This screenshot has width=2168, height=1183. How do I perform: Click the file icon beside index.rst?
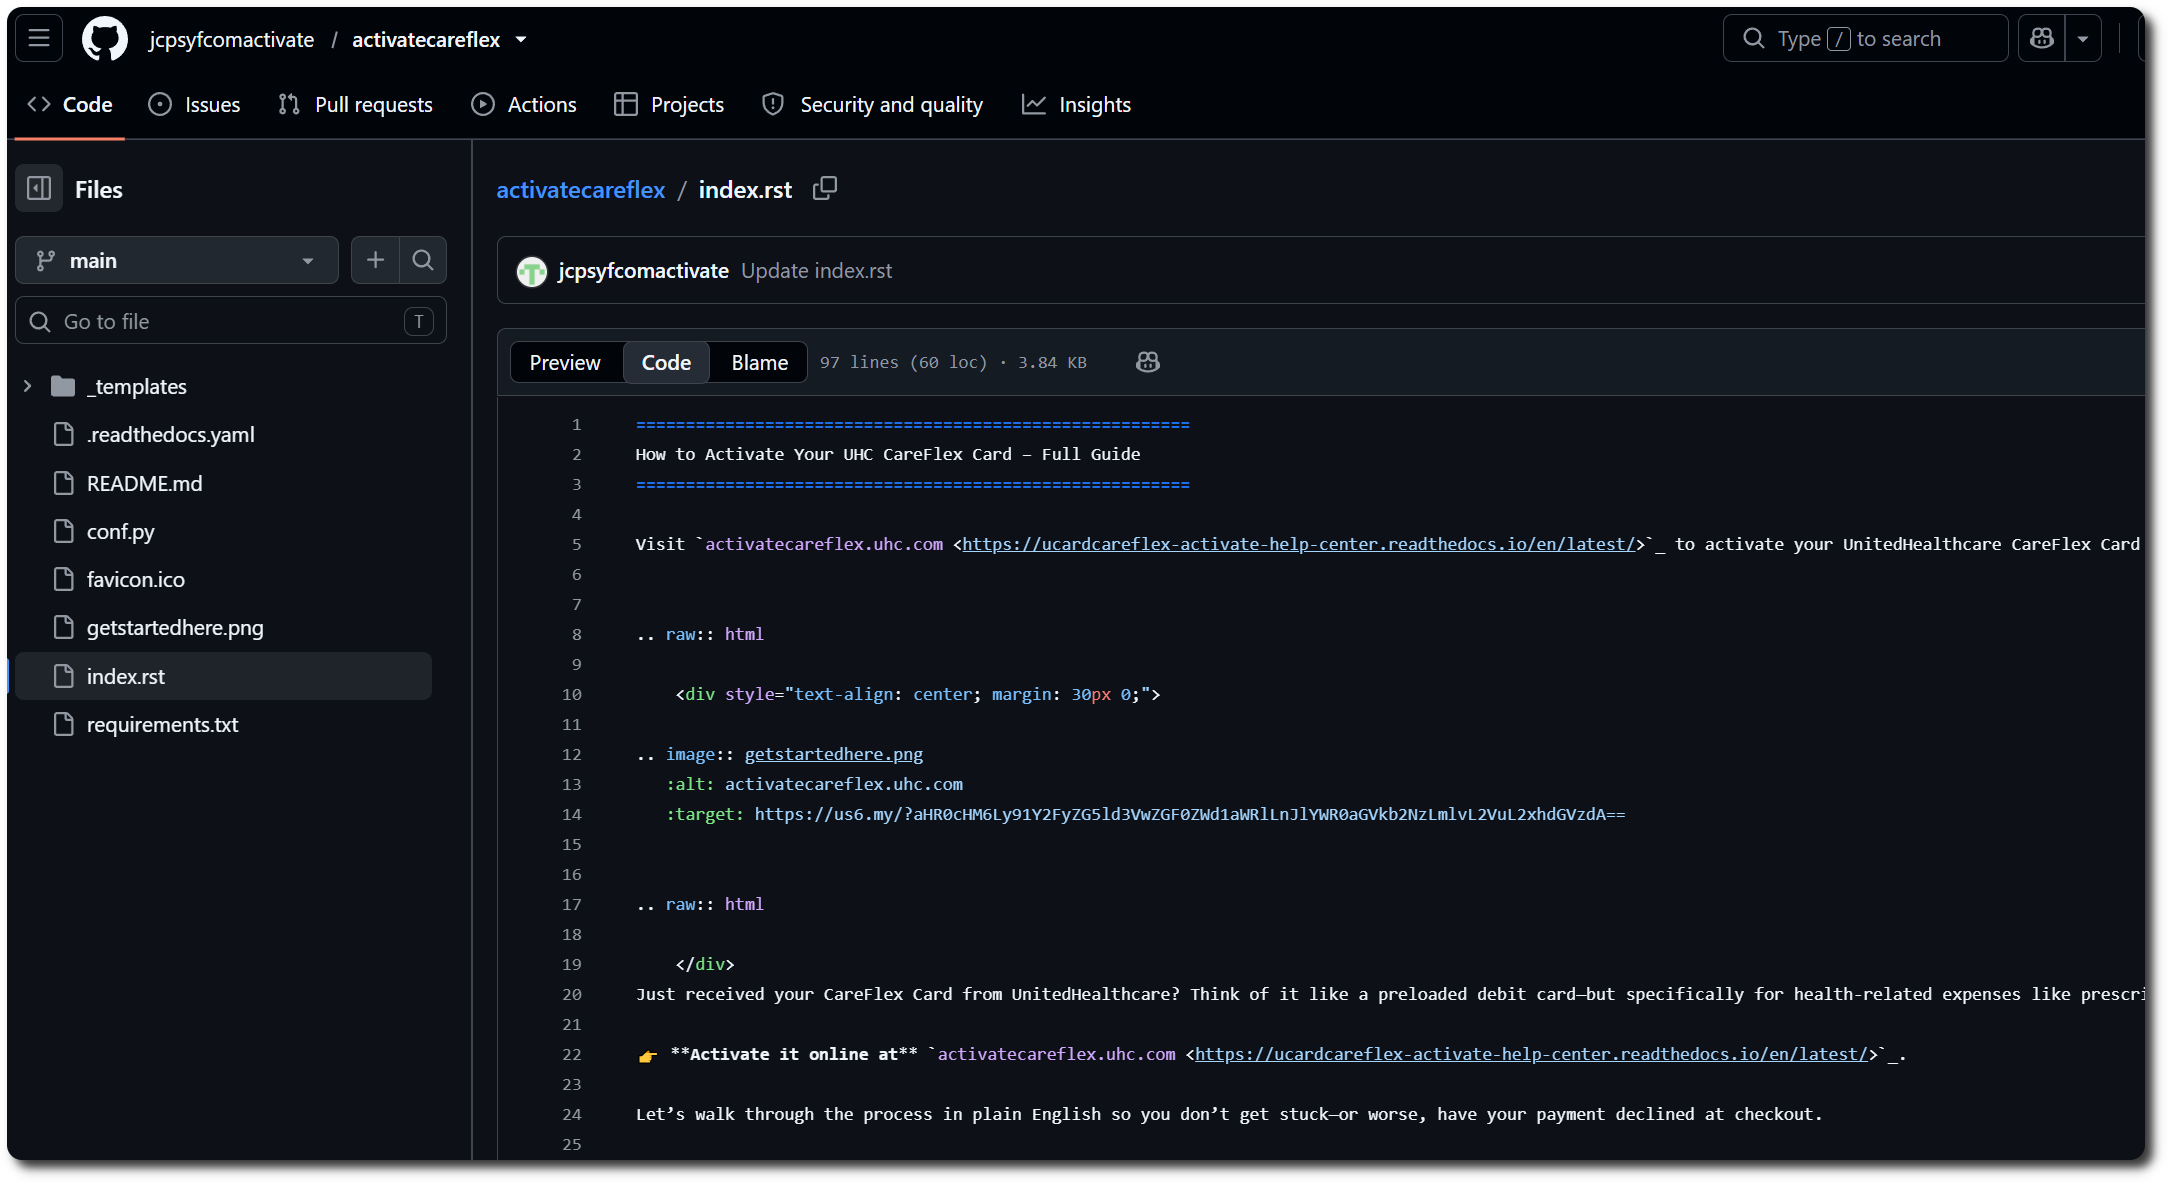tap(64, 676)
